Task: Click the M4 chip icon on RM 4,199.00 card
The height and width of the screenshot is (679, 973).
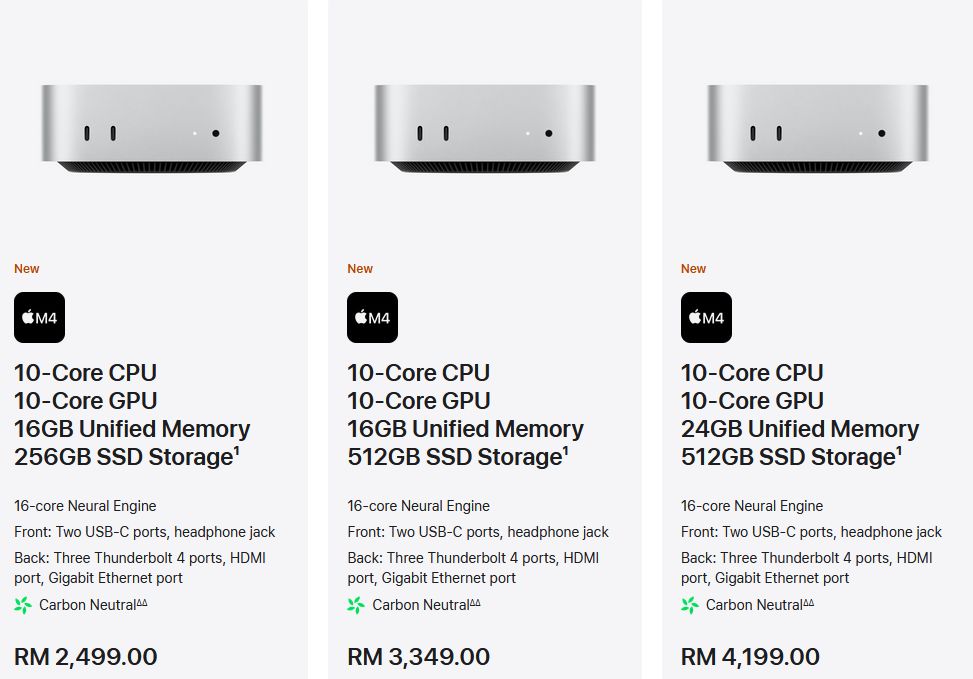Action: pyautogui.click(x=706, y=317)
